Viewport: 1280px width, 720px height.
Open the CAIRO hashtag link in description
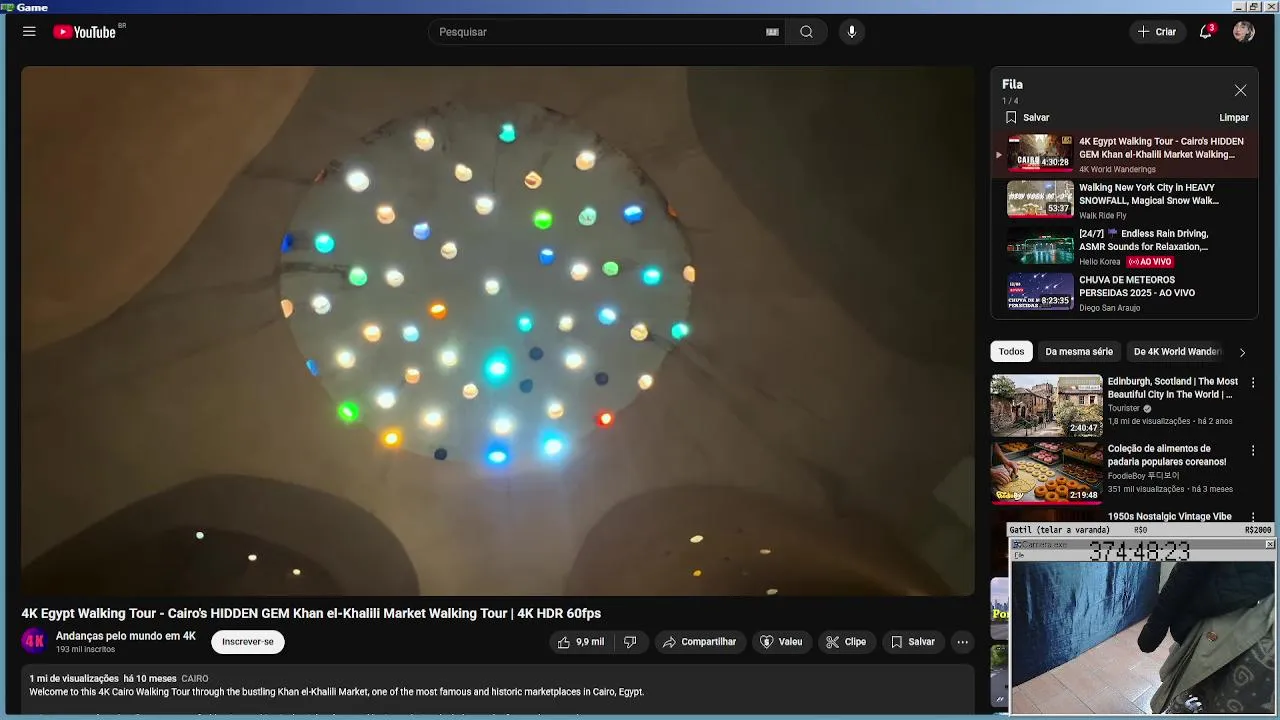click(x=195, y=679)
